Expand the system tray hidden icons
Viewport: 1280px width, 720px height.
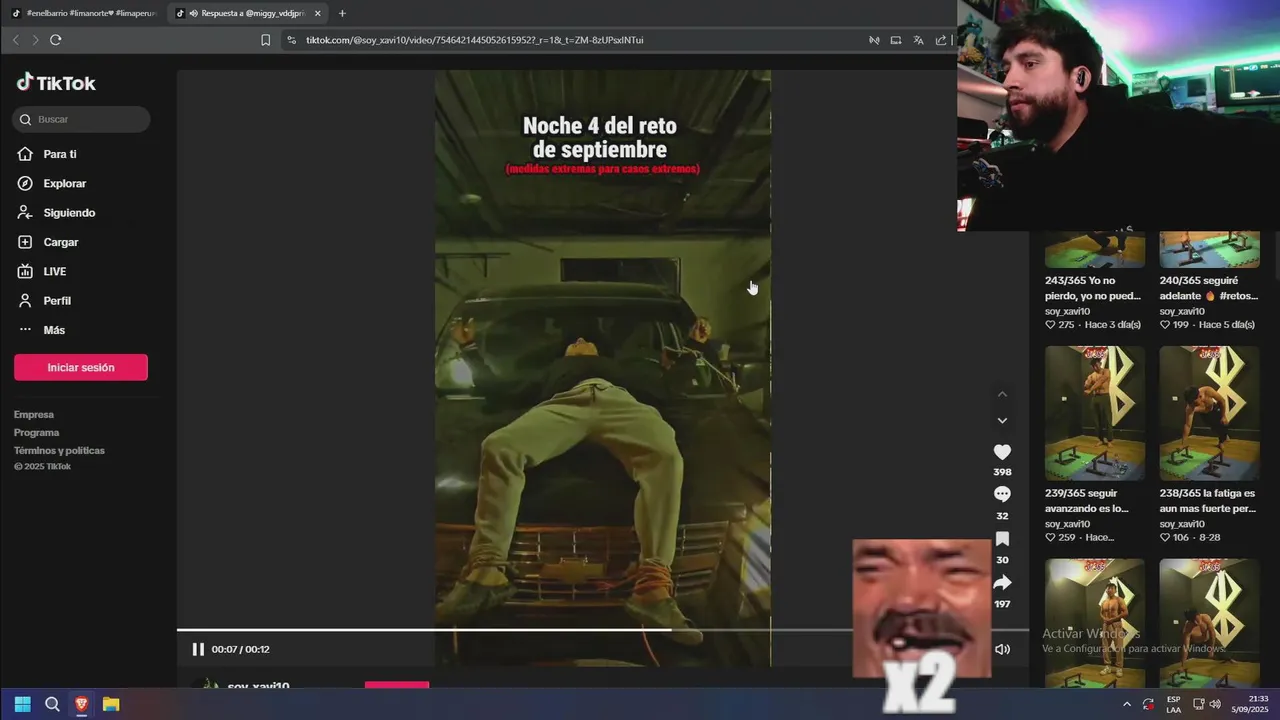(1127, 704)
